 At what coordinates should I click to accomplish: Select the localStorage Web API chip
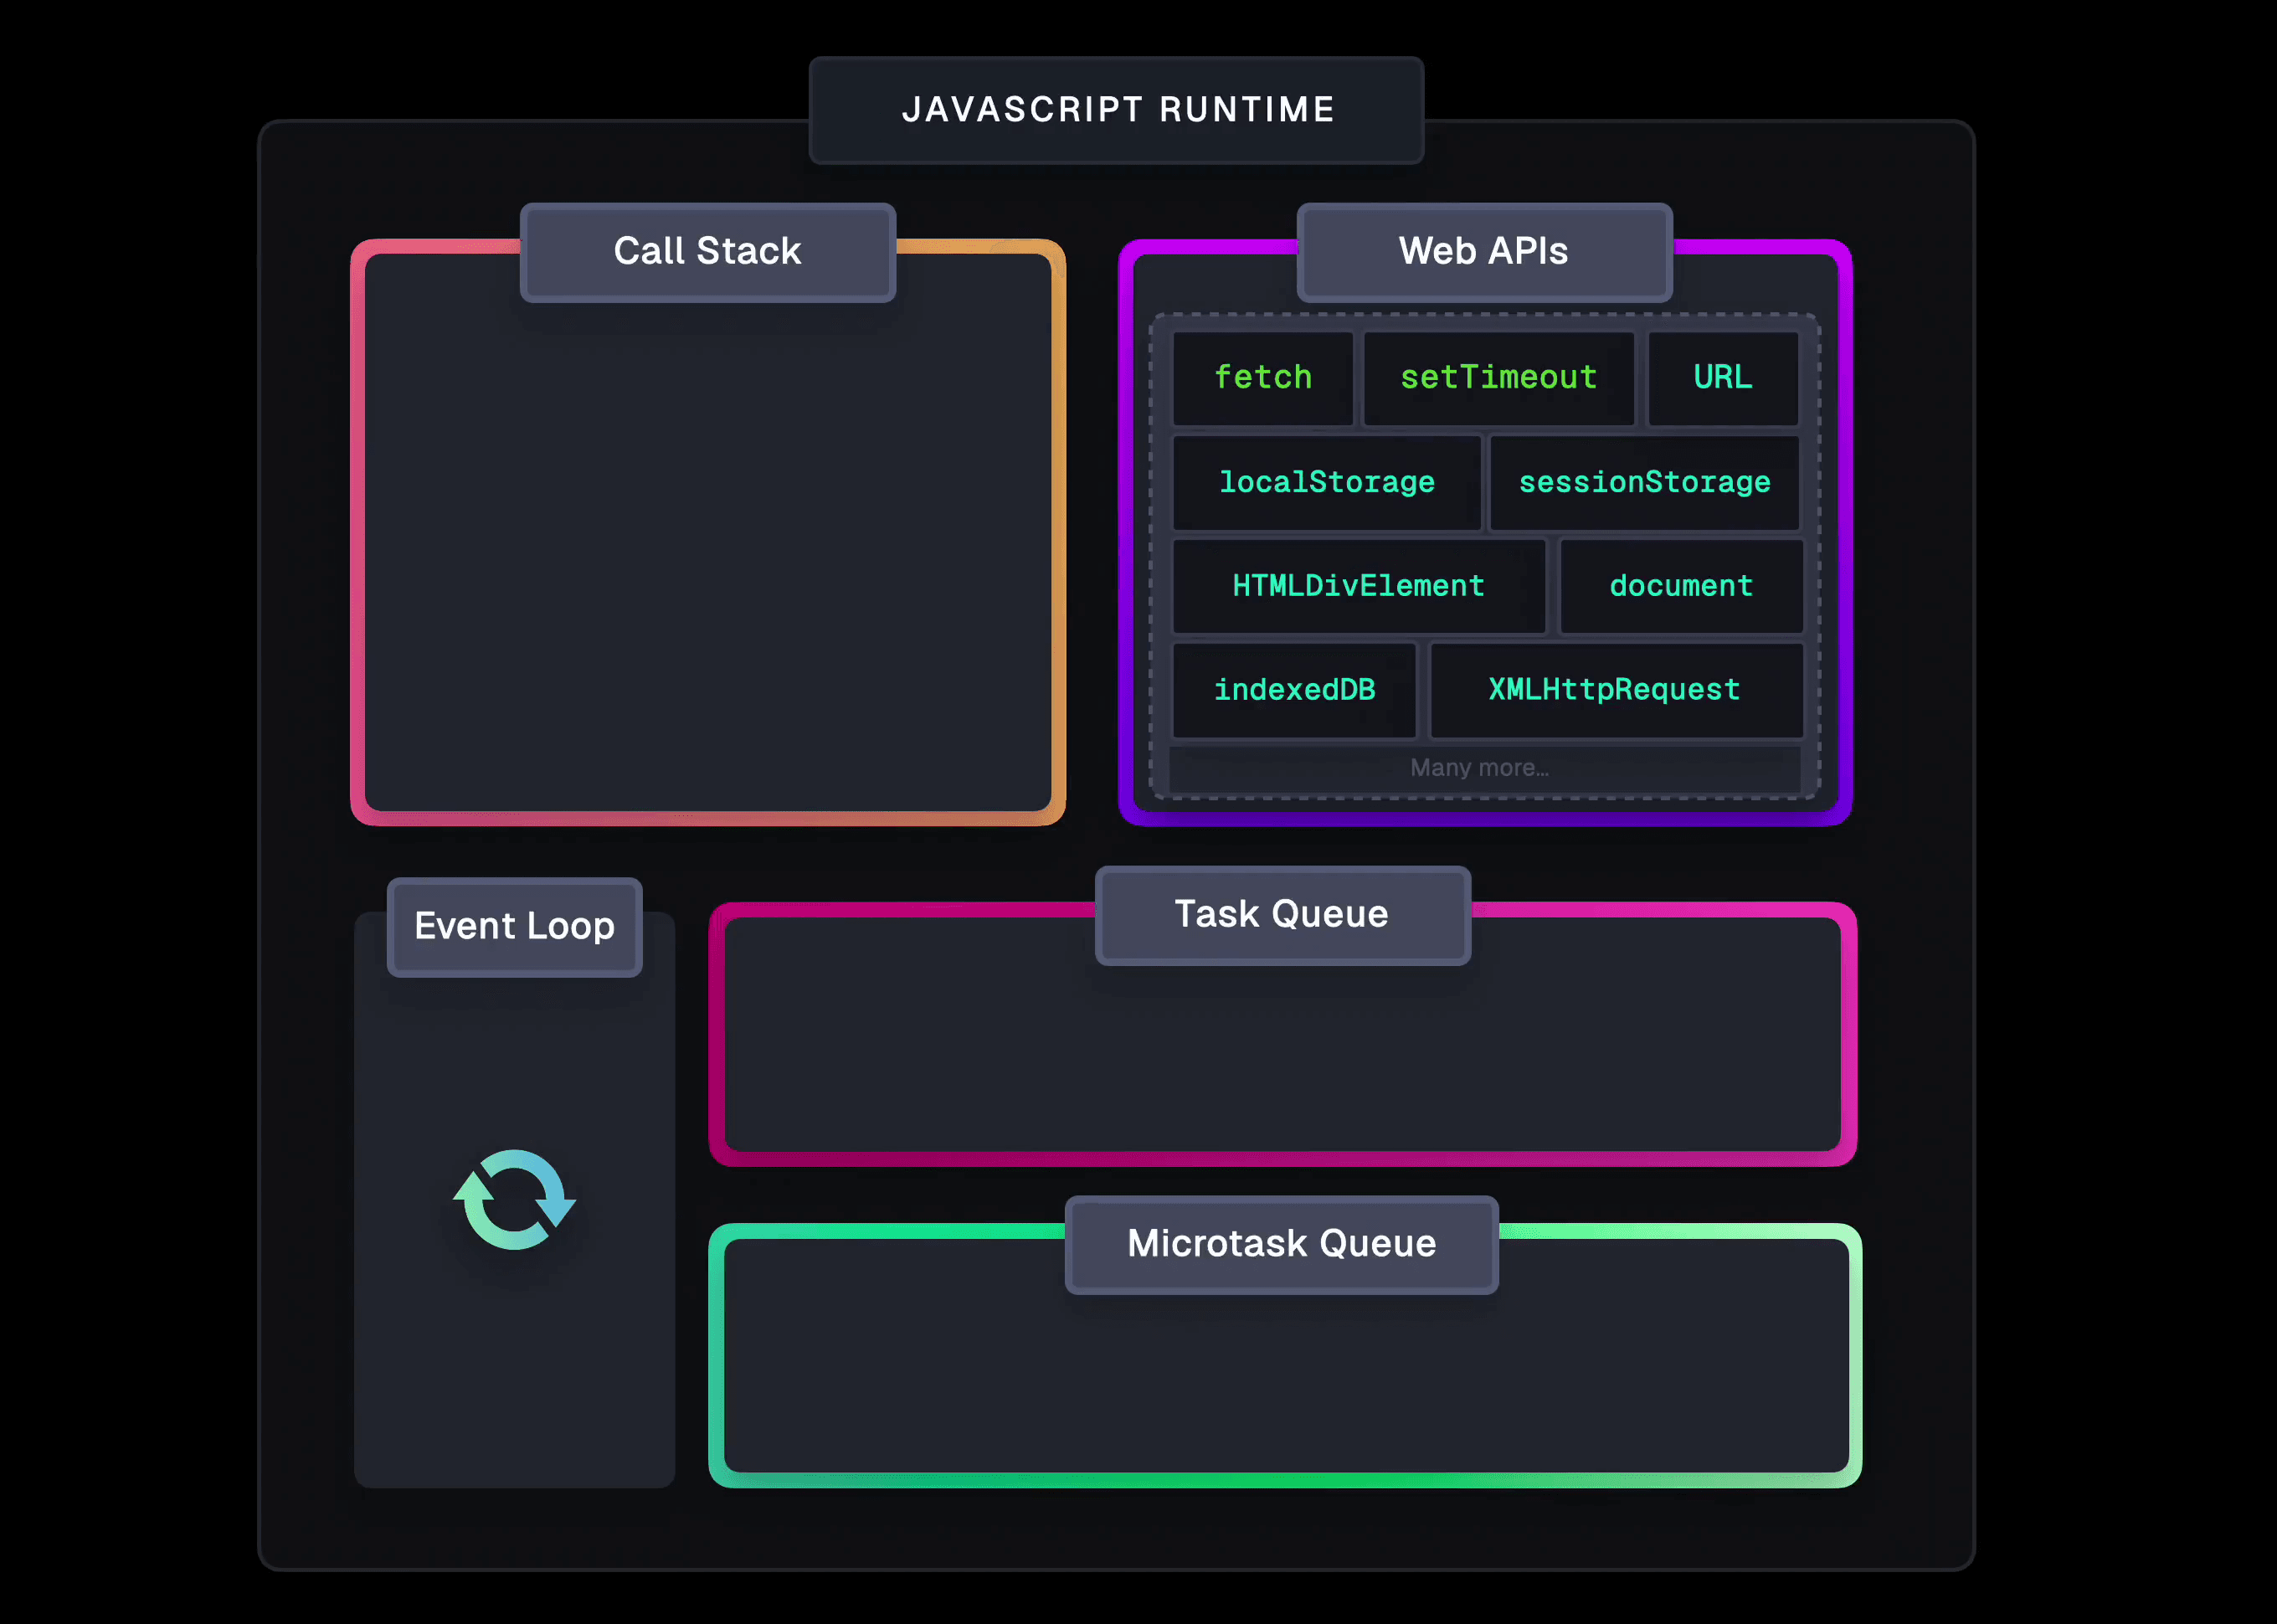[x=1326, y=482]
